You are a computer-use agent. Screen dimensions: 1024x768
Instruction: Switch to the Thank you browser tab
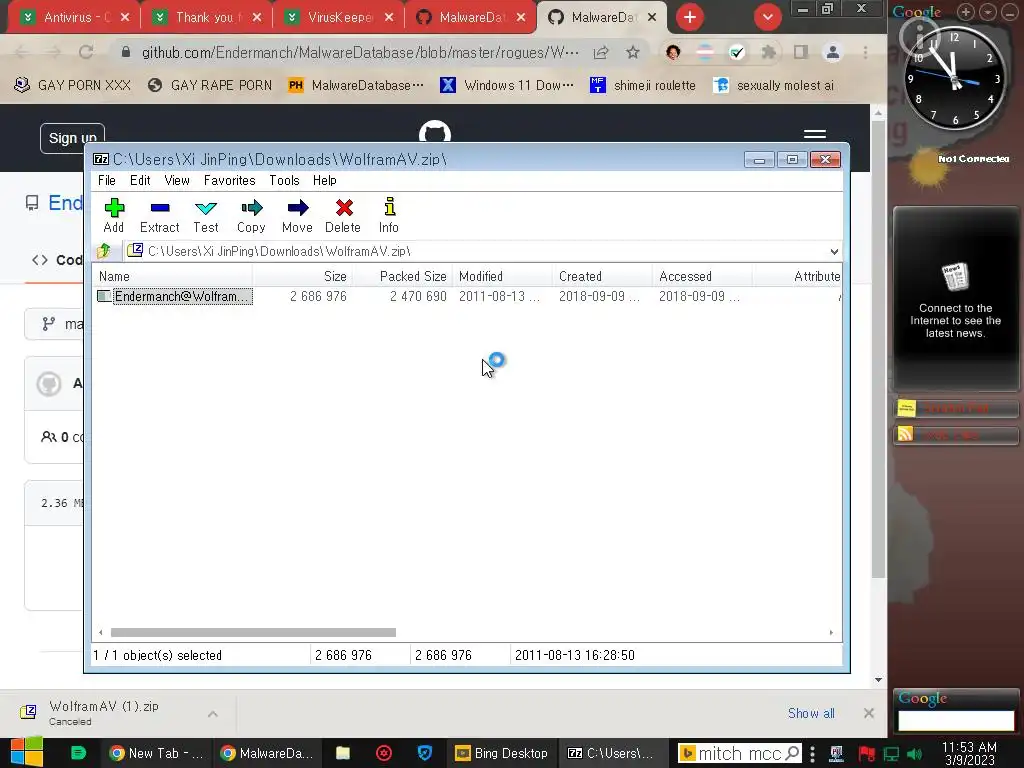(206, 17)
